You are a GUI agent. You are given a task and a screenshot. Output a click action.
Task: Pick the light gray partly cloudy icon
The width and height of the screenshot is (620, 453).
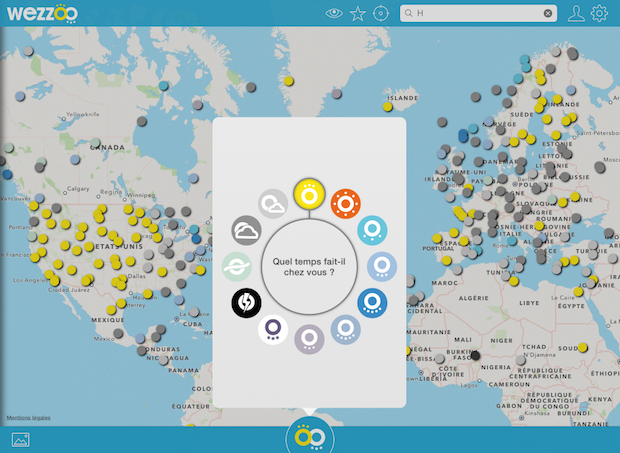click(273, 204)
